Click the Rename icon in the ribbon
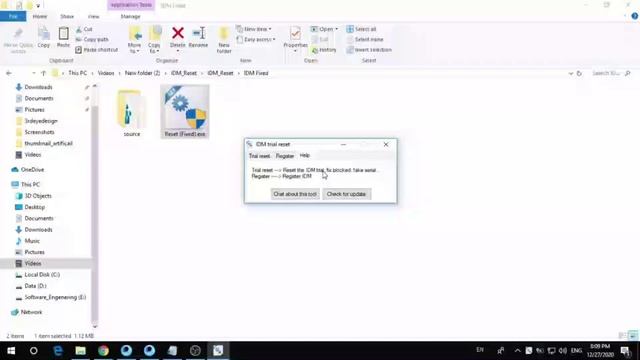Screen dimensions: 640x360 (x=198, y=33)
